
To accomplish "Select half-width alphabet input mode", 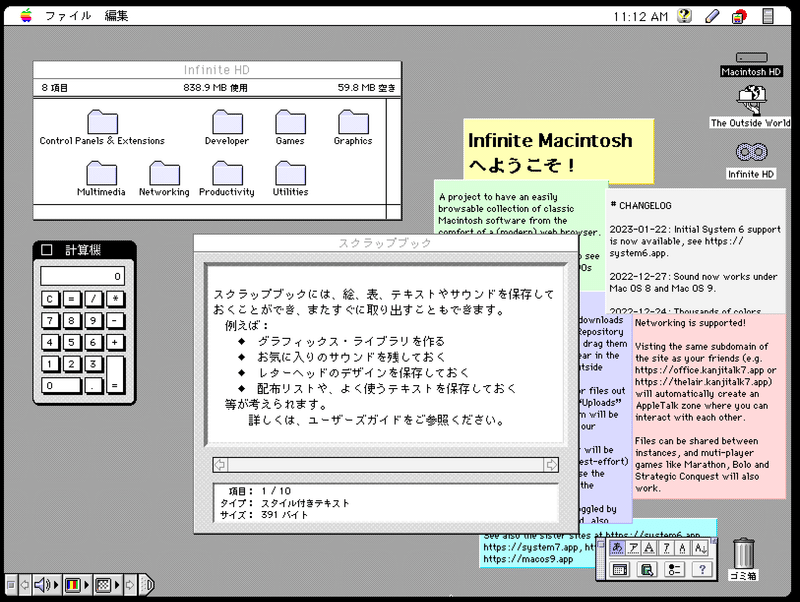I will click(683, 548).
